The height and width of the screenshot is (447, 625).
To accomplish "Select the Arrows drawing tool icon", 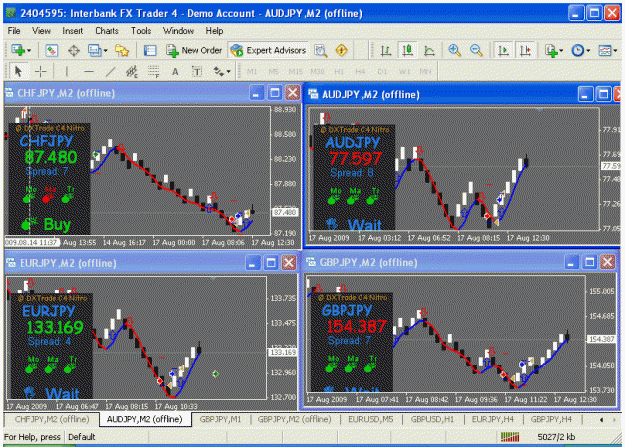I will (218, 72).
